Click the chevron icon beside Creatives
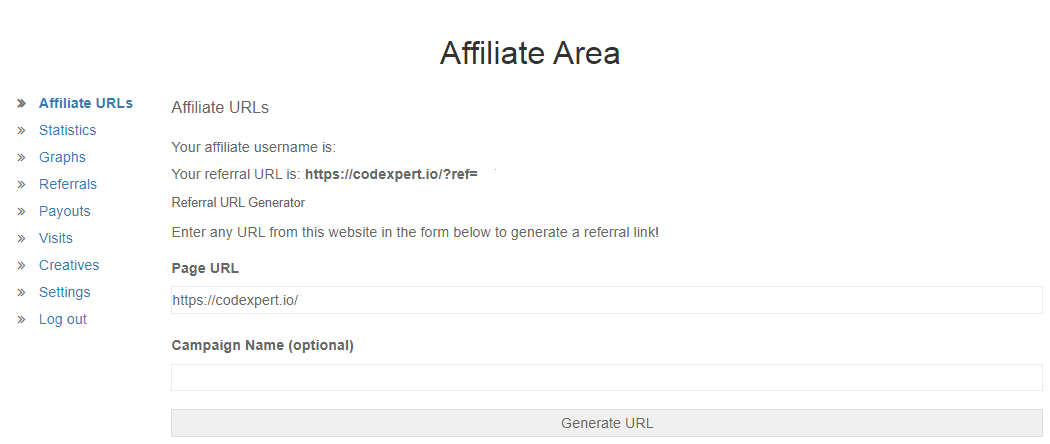1050x444 pixels. pos(22,265)
